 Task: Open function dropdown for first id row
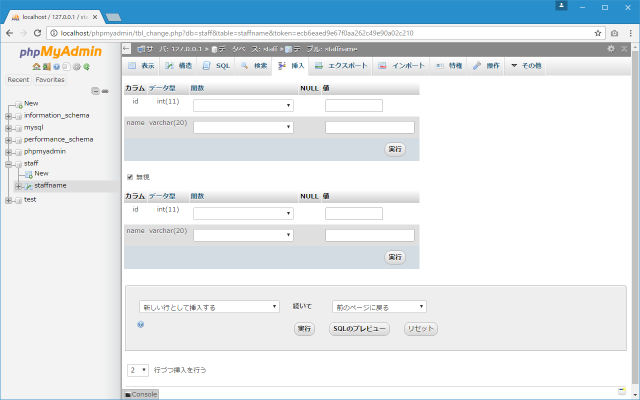[x=243, y=105]
